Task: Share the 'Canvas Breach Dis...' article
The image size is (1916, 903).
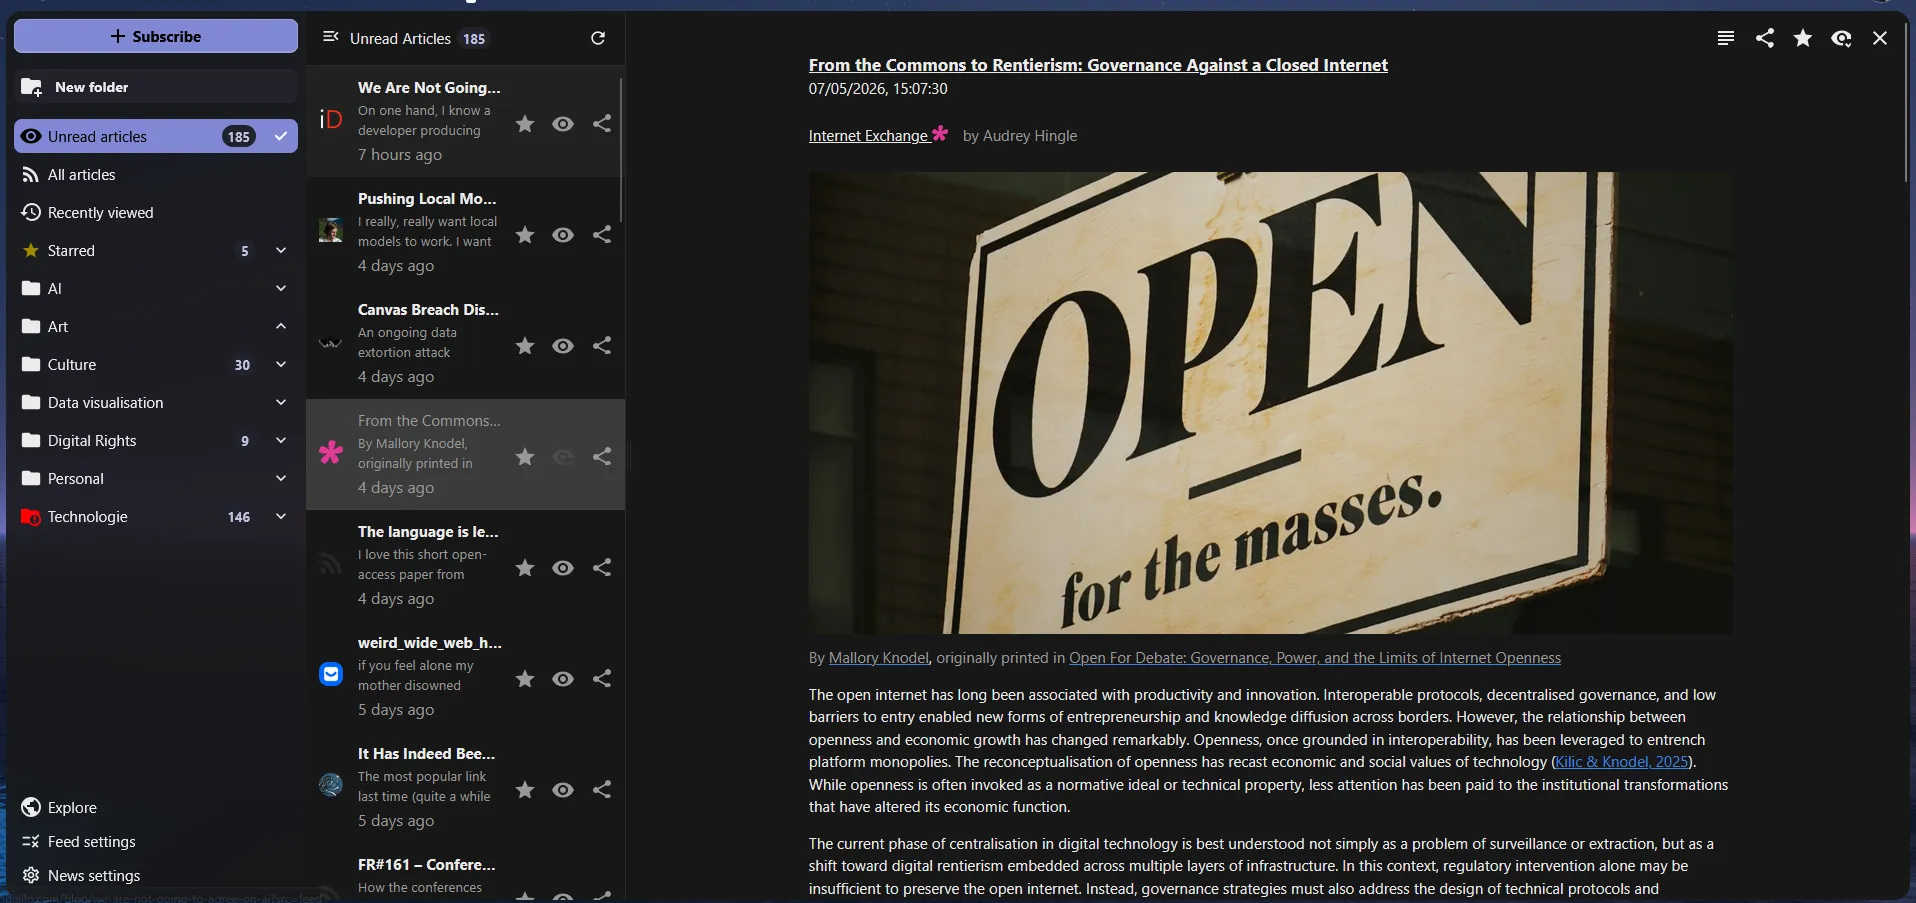Action: click(602, 346)
